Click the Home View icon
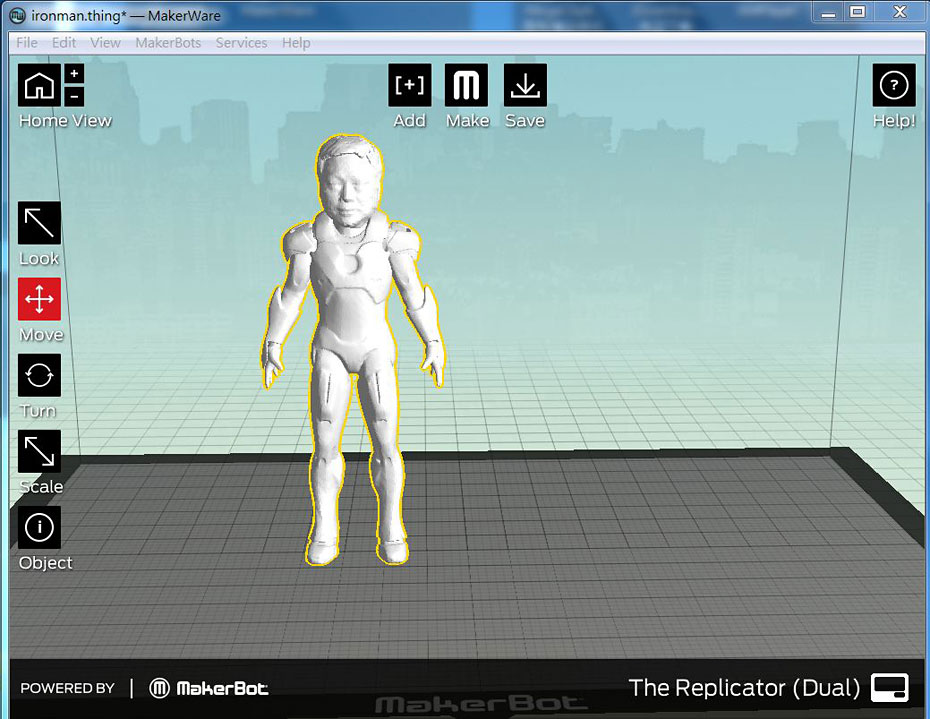 click(x=39, y=85)
